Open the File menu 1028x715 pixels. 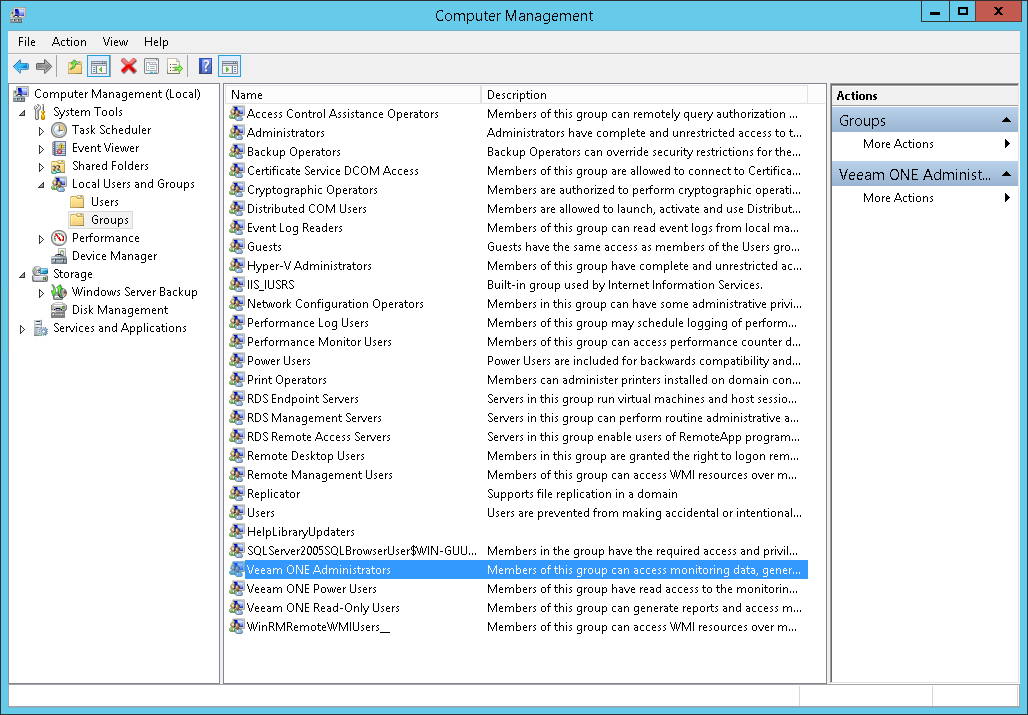[27, 42]
